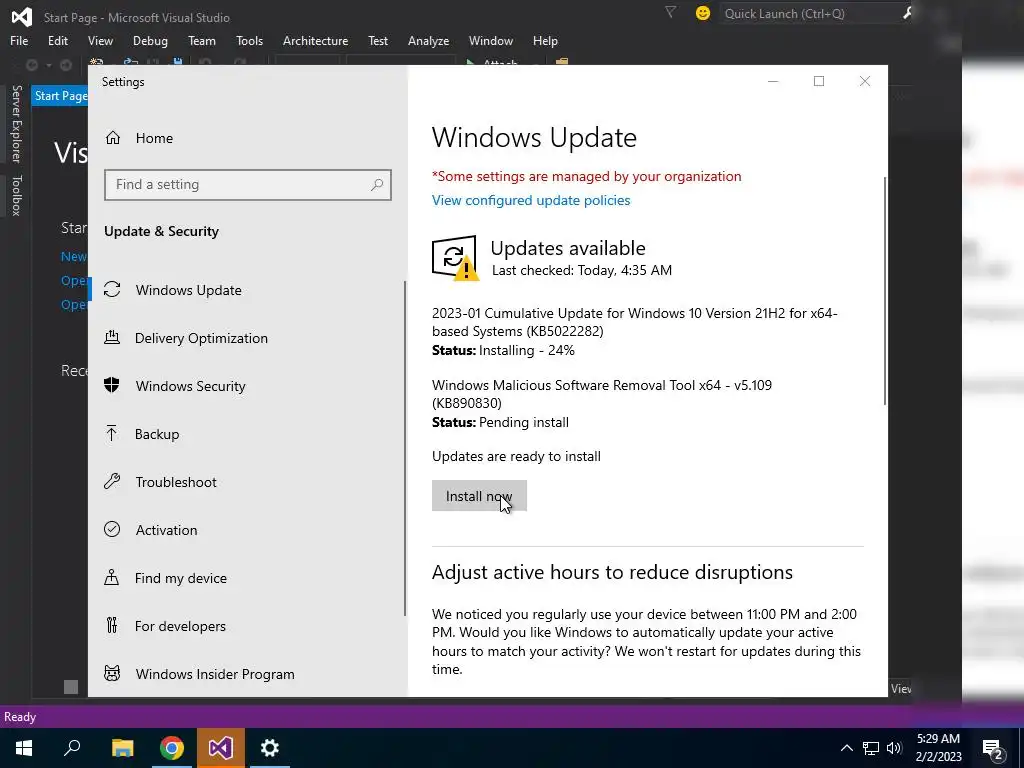The width and height of the screenshot is (1024, 768).
Task: Click Last checked: Today, 4:35 AM text
Action: [x=581, y=270]
